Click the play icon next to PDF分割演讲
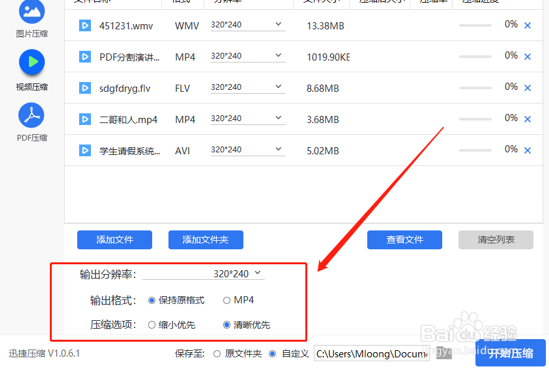This screenshot has width=549, height=370. [85, 57]
